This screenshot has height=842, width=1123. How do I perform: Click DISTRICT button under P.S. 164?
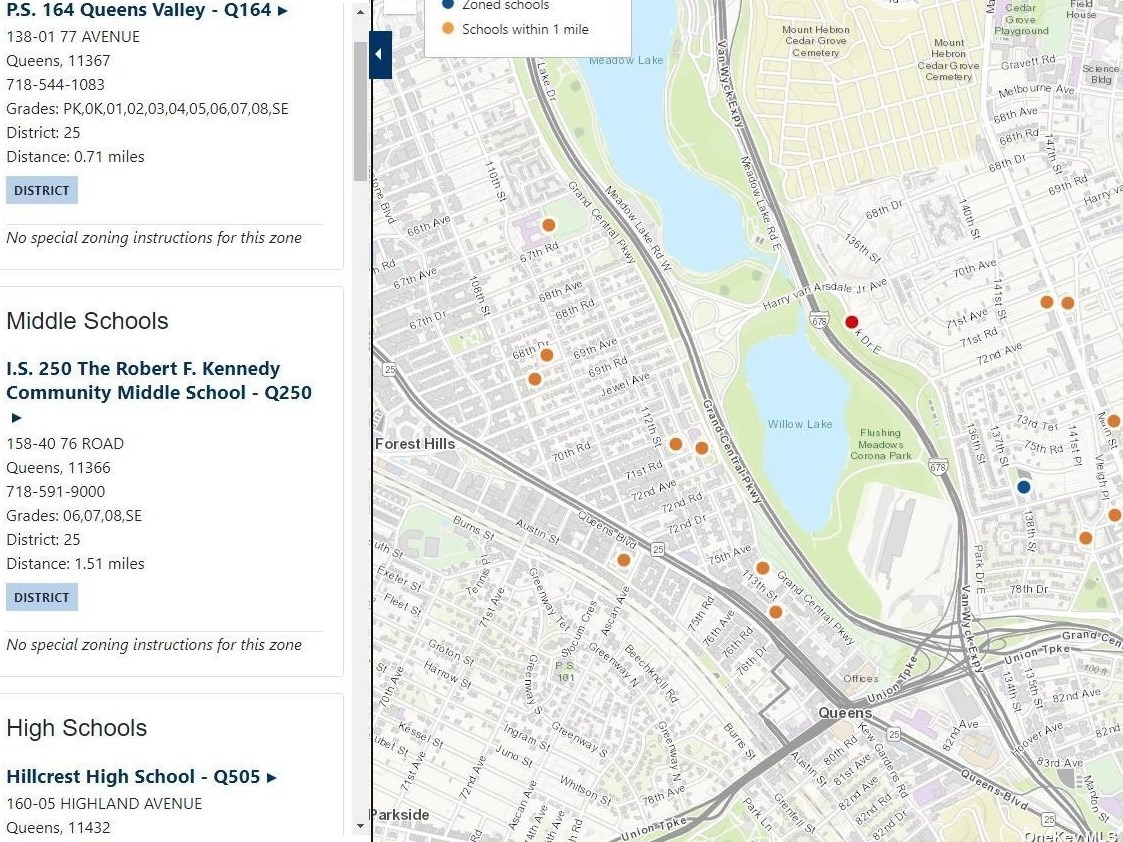[x=42, y=190]
